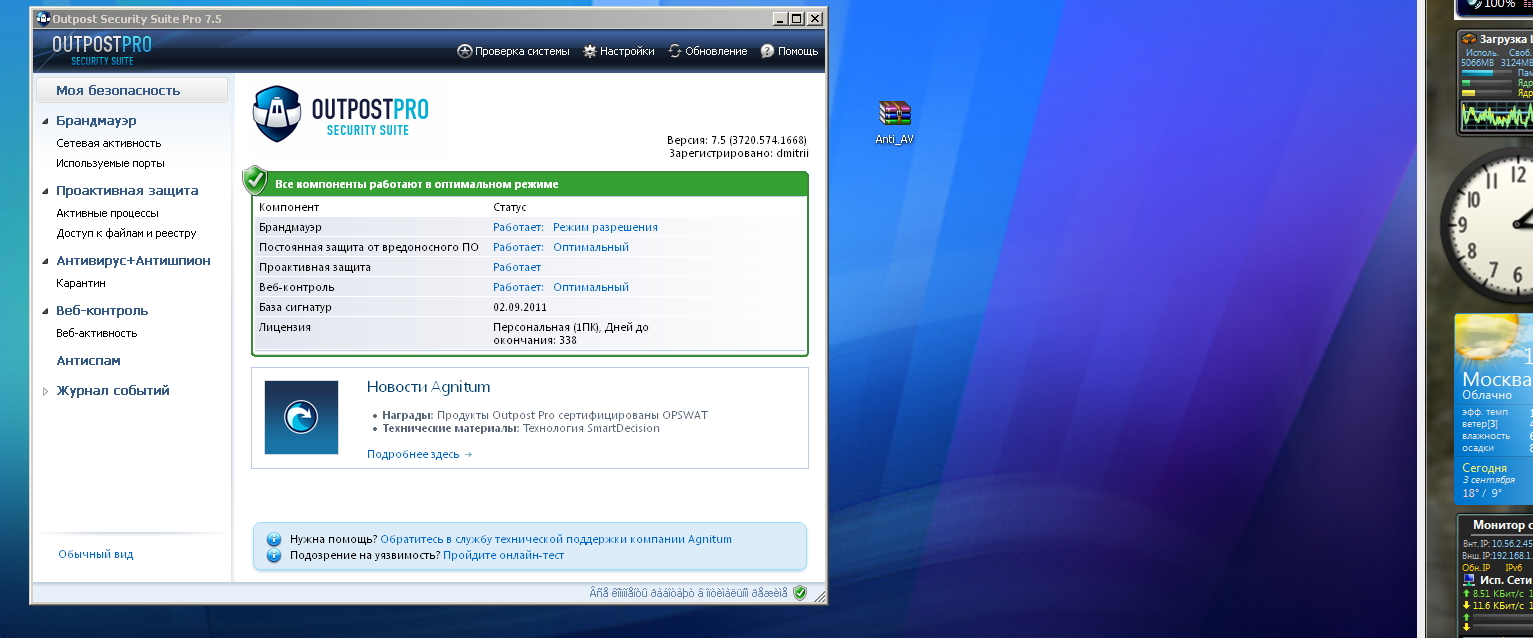The width and height of the screenshot is (1533, 638).
Task: Click Версия 7.5 version text
Action: point(736,140)
